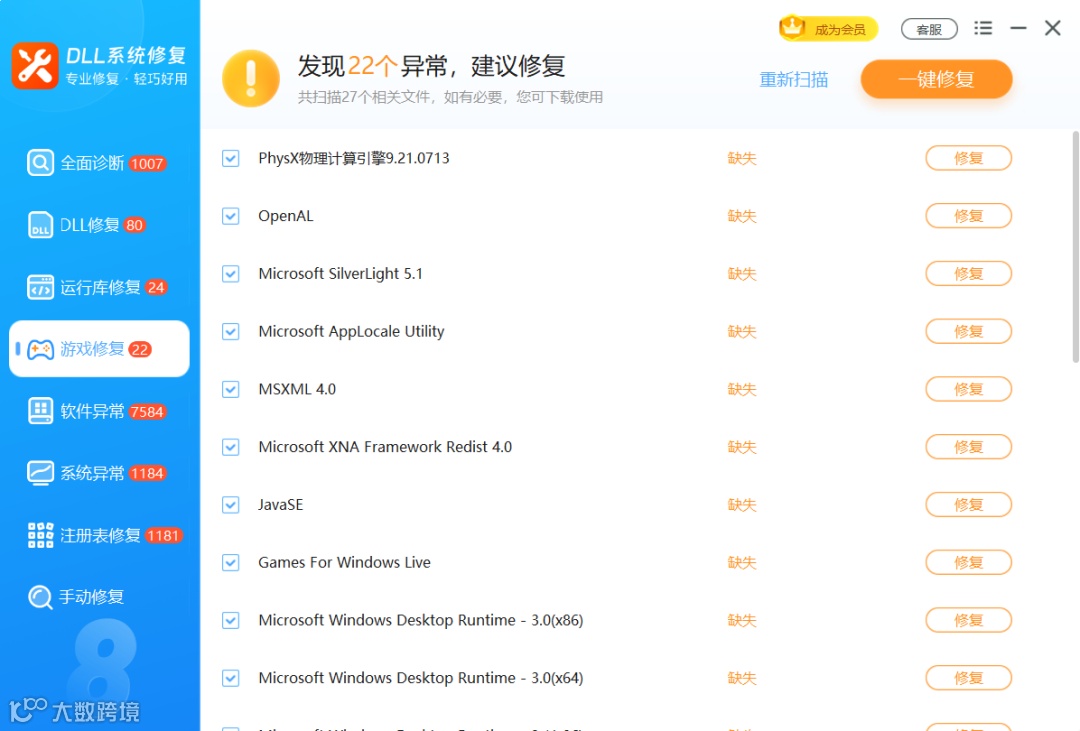Go to the 软件异常 section
Image resolution: width=1080 pixels, height=731 pixels.
point(99,411)
